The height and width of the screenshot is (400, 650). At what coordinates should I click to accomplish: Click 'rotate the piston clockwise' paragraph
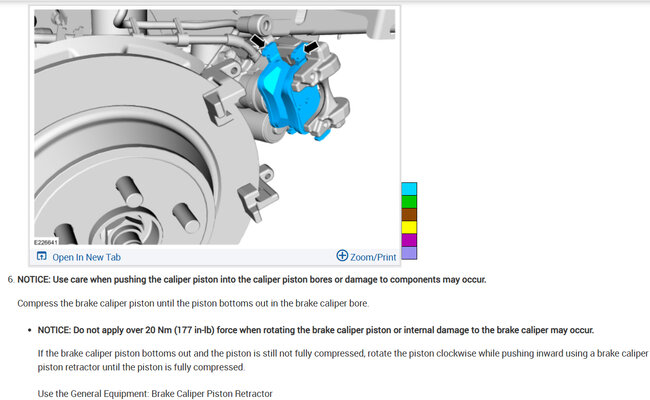click(x=343, y=360)
